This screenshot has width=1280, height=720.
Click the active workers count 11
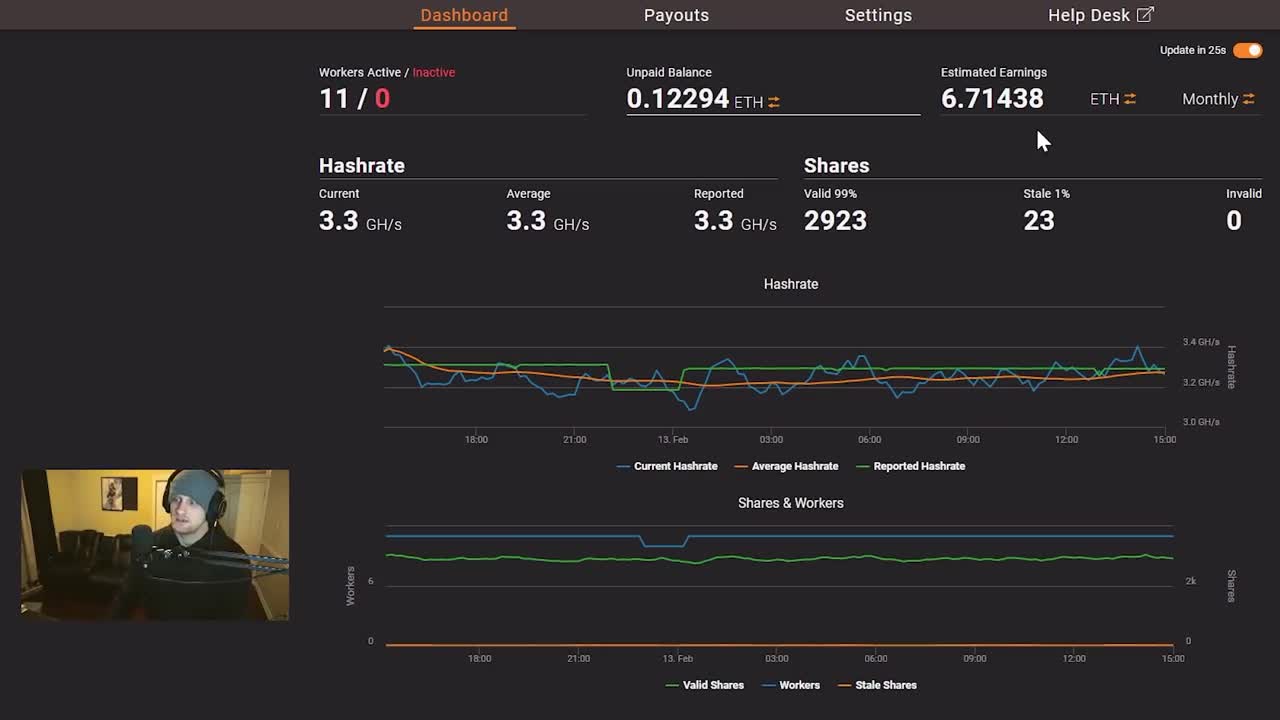point(334,98)
